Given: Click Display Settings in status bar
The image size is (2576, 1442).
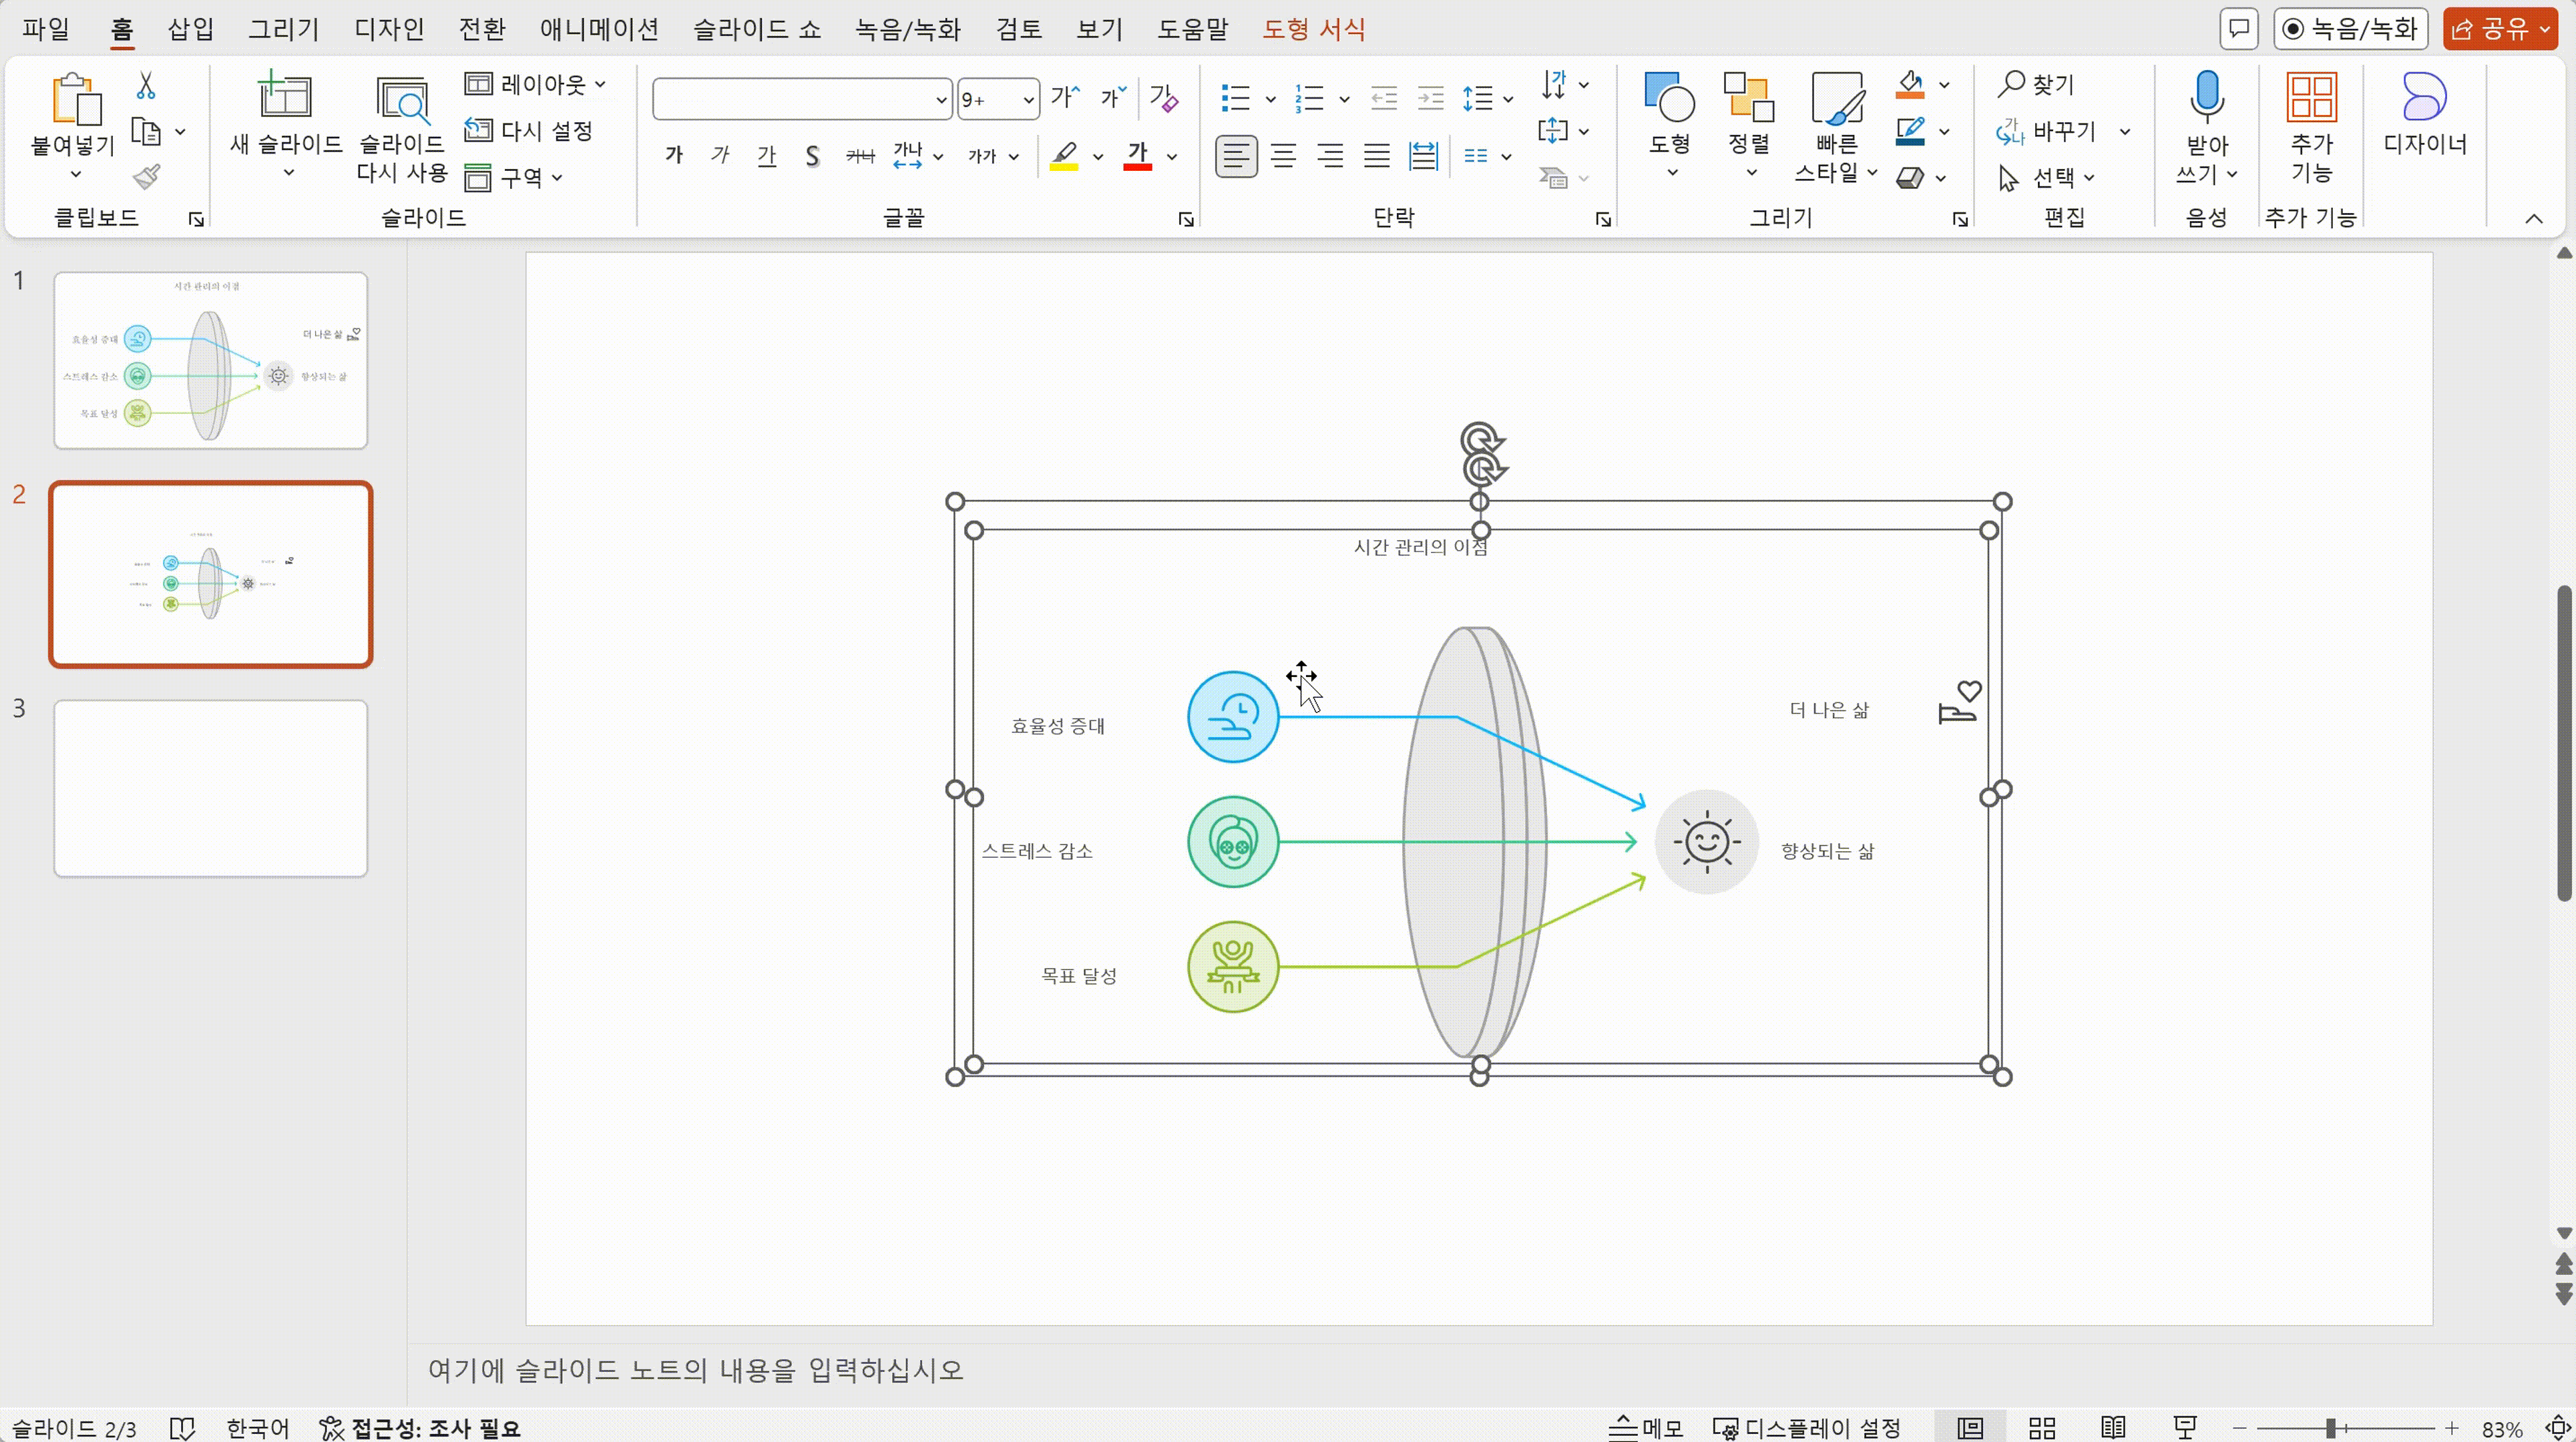Looking at the screenshot, I should (x=1807, y=1428).
